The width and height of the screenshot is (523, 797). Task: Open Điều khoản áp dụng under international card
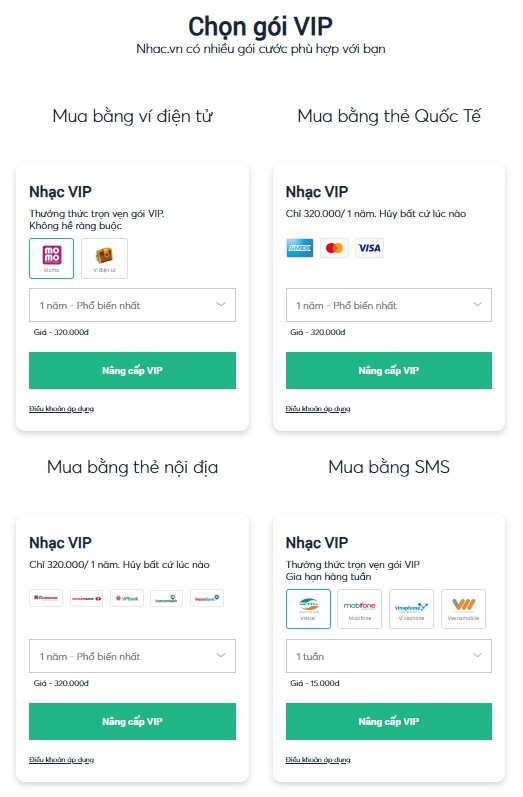click(318, 409)
